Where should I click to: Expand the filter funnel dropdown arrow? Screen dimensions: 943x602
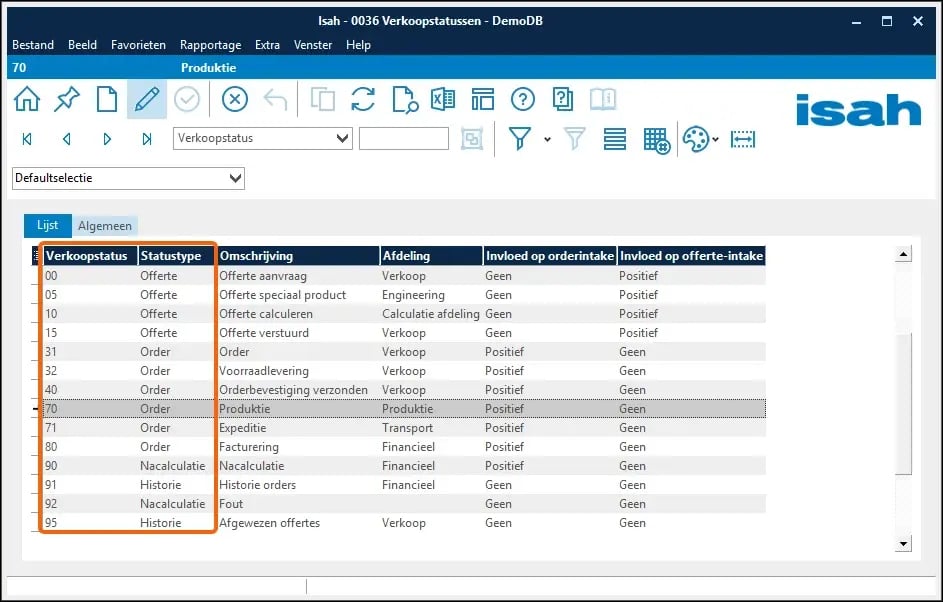pos(547,140)
